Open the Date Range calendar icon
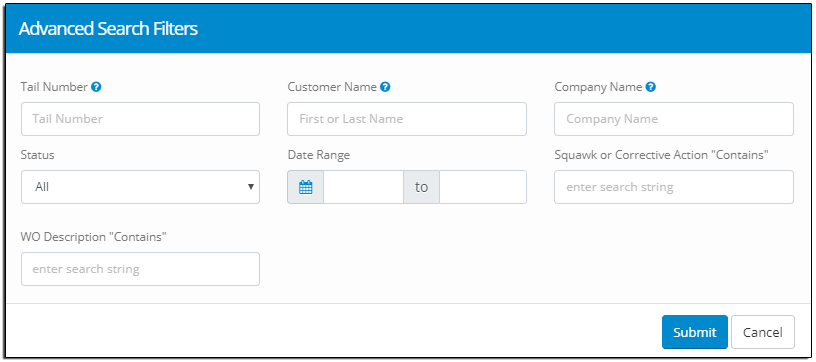Image resolution: width=816 pixels, height=362 pixels. coord(305,187)
